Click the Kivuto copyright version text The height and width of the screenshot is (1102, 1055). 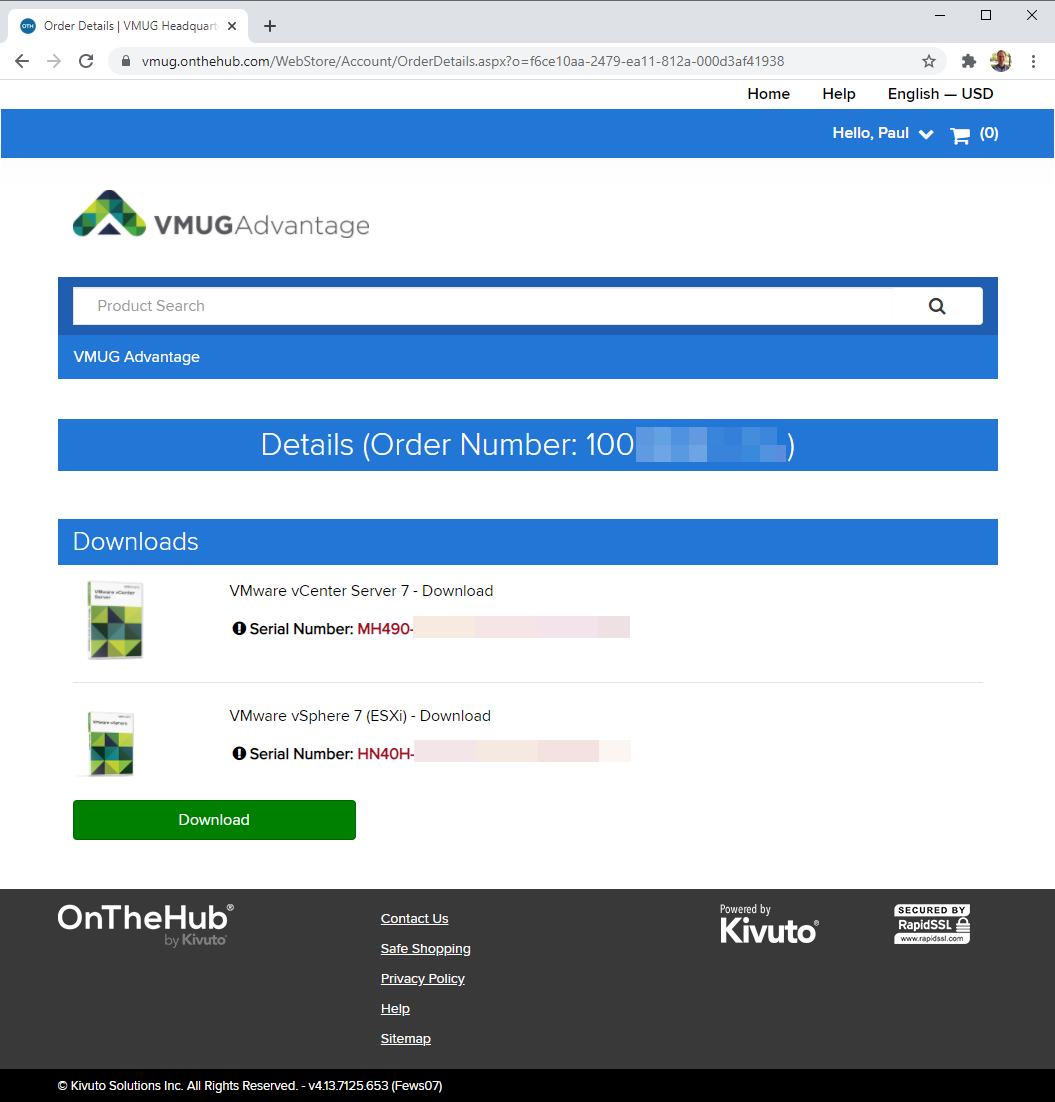pos(250,1086)
